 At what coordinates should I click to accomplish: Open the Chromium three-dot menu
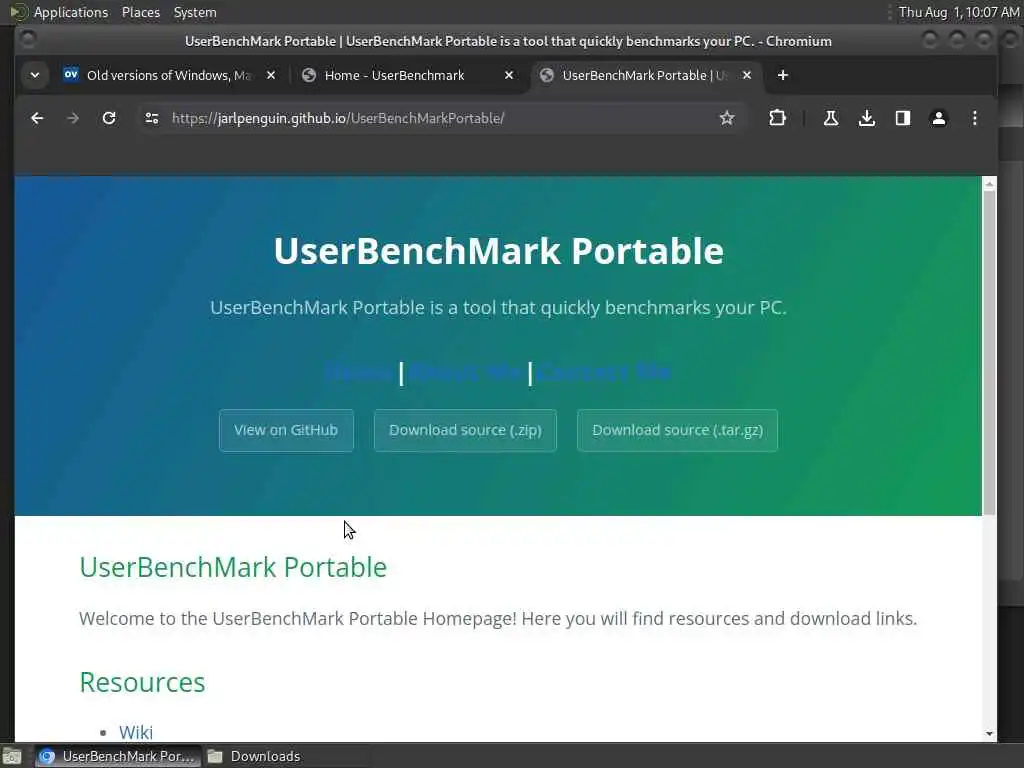pos(974,118)
